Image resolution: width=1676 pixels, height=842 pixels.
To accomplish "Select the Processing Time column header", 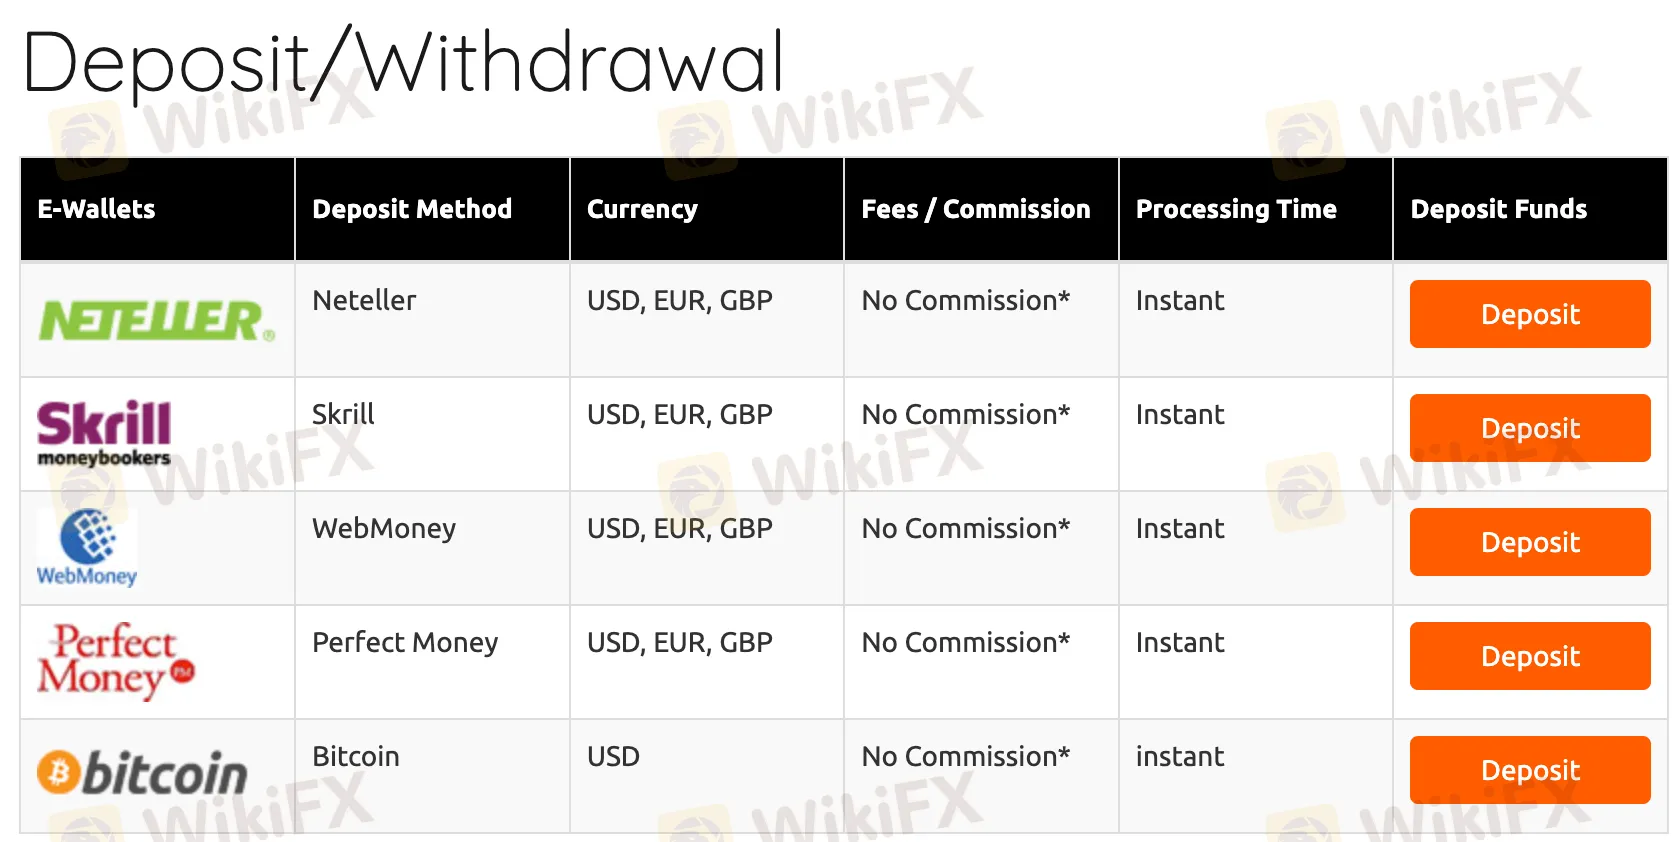I will coord(1236,209).
